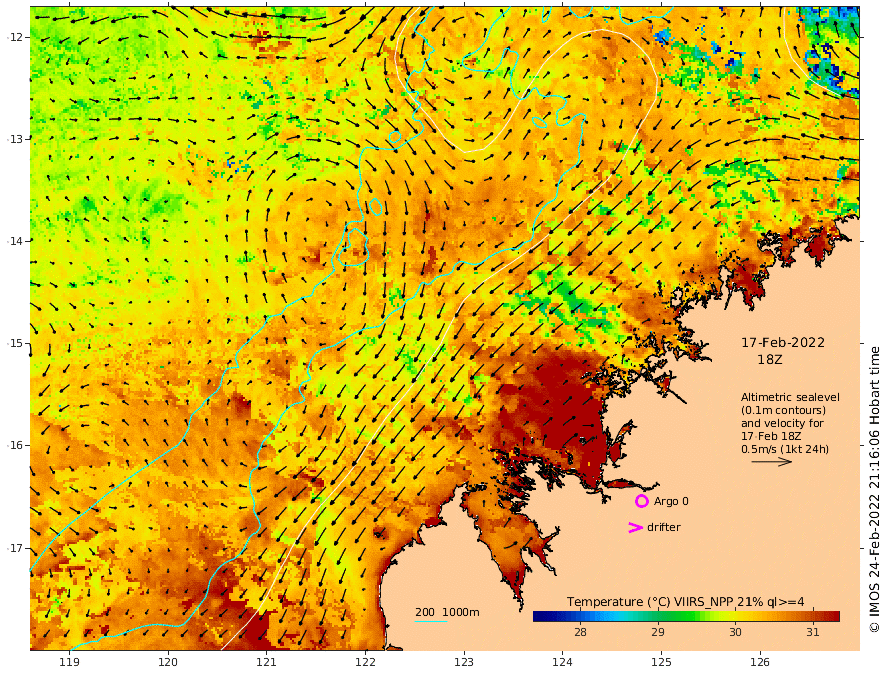Click the 18Z time label

coord(769,360)
